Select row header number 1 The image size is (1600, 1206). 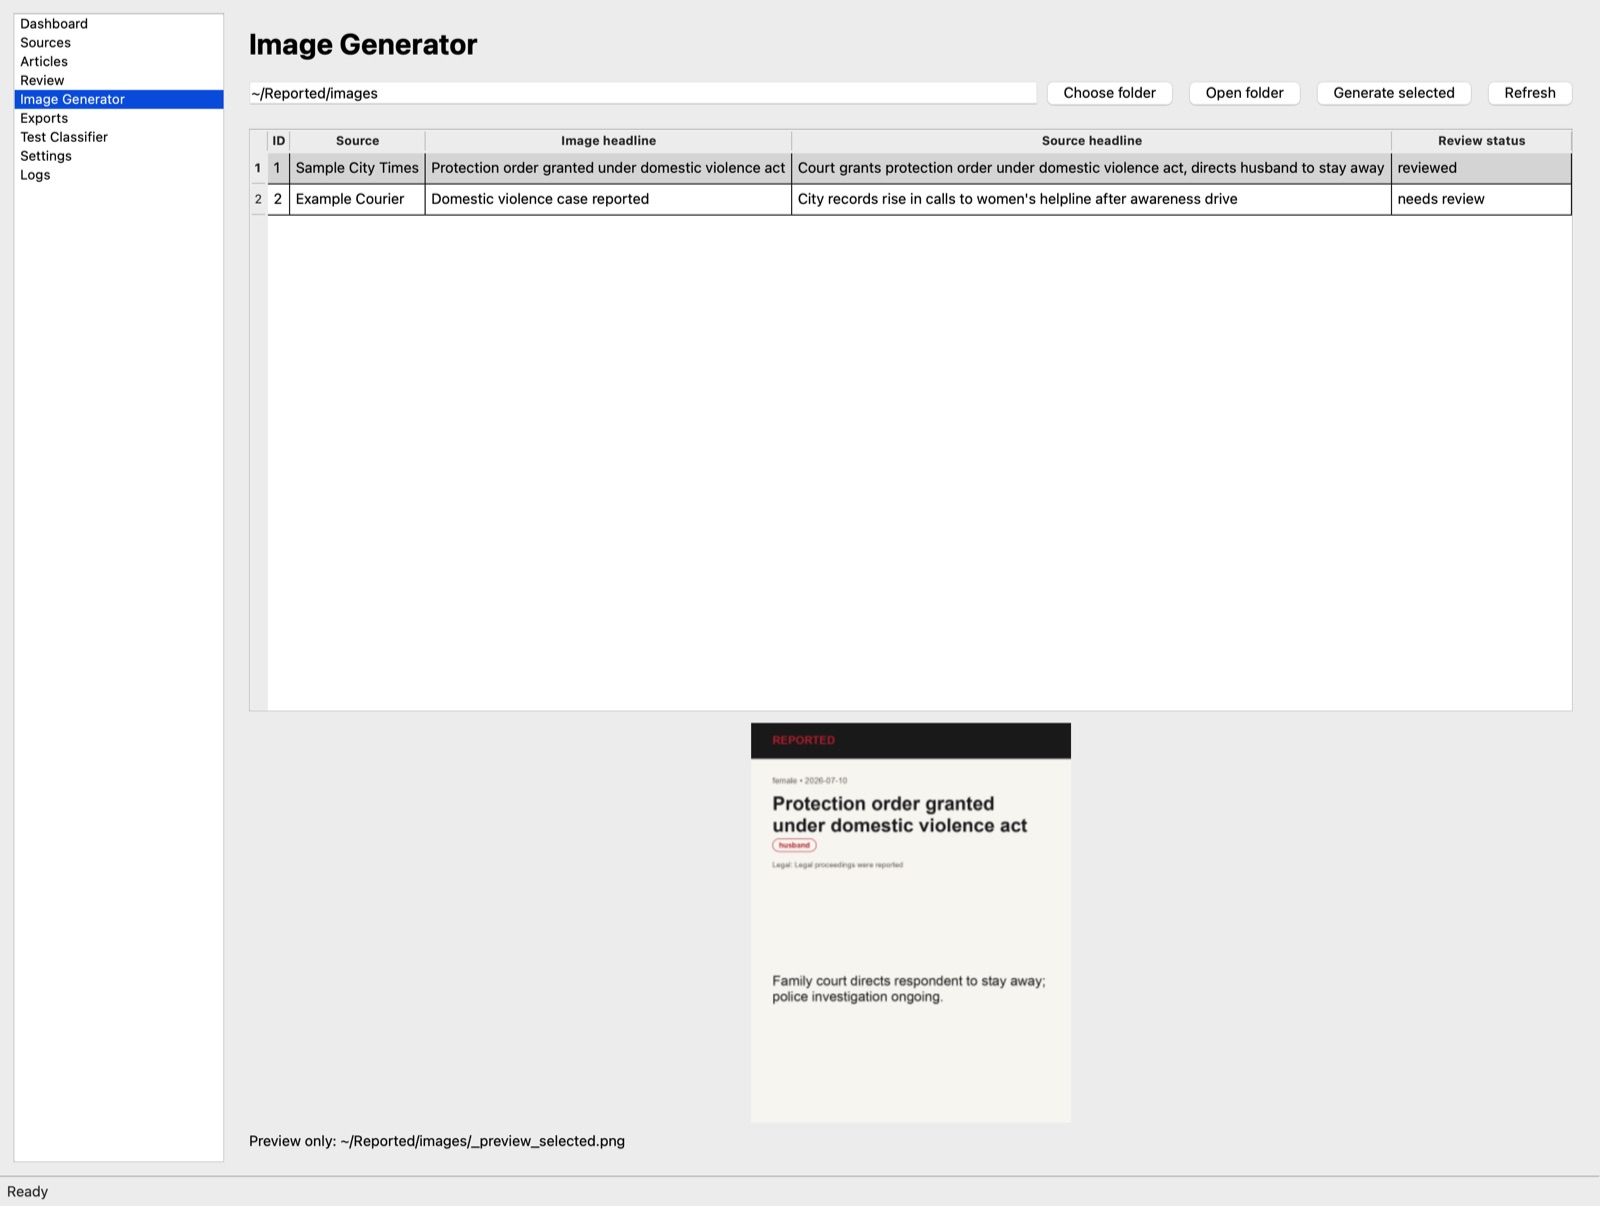[258, 168]
